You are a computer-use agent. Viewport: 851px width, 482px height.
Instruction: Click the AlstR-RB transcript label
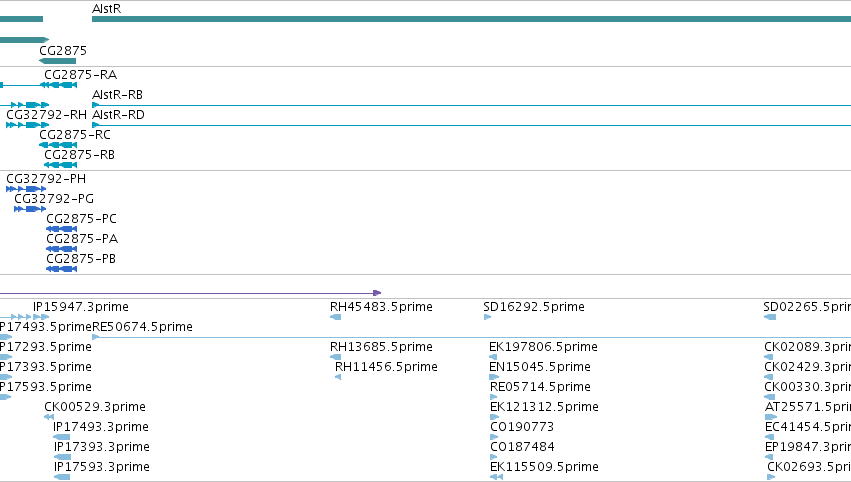(117, 95)
